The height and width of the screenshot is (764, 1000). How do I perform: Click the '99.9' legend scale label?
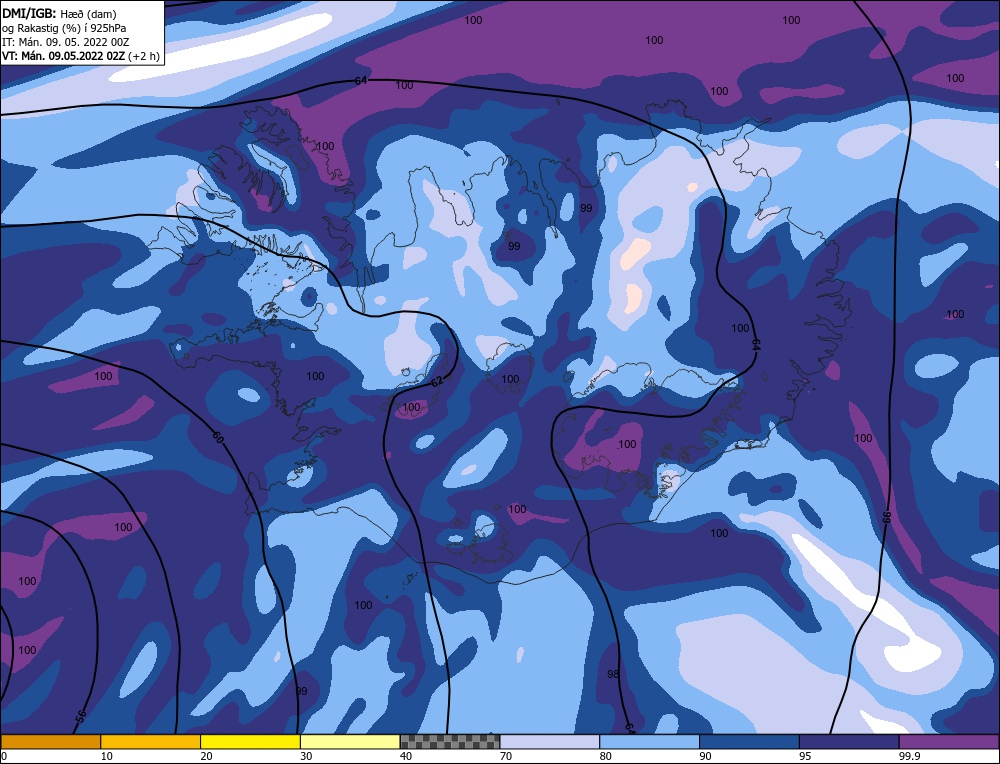pyautogui.click(x=908, y=756)
